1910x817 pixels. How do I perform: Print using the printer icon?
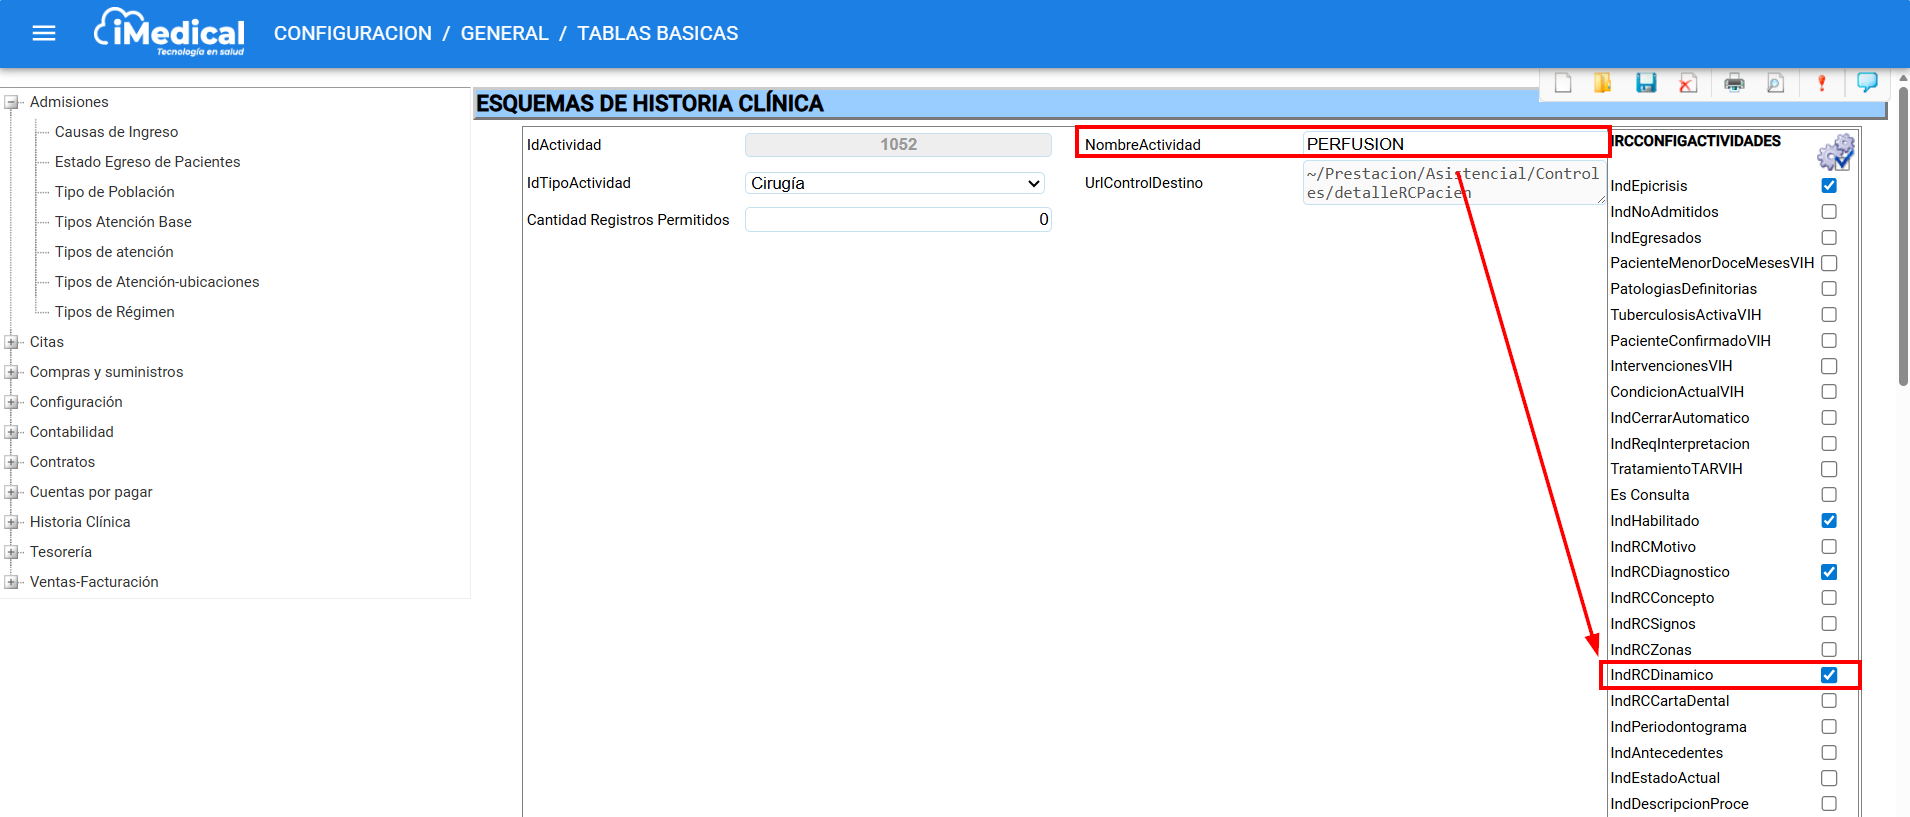tap(1734, 83)
